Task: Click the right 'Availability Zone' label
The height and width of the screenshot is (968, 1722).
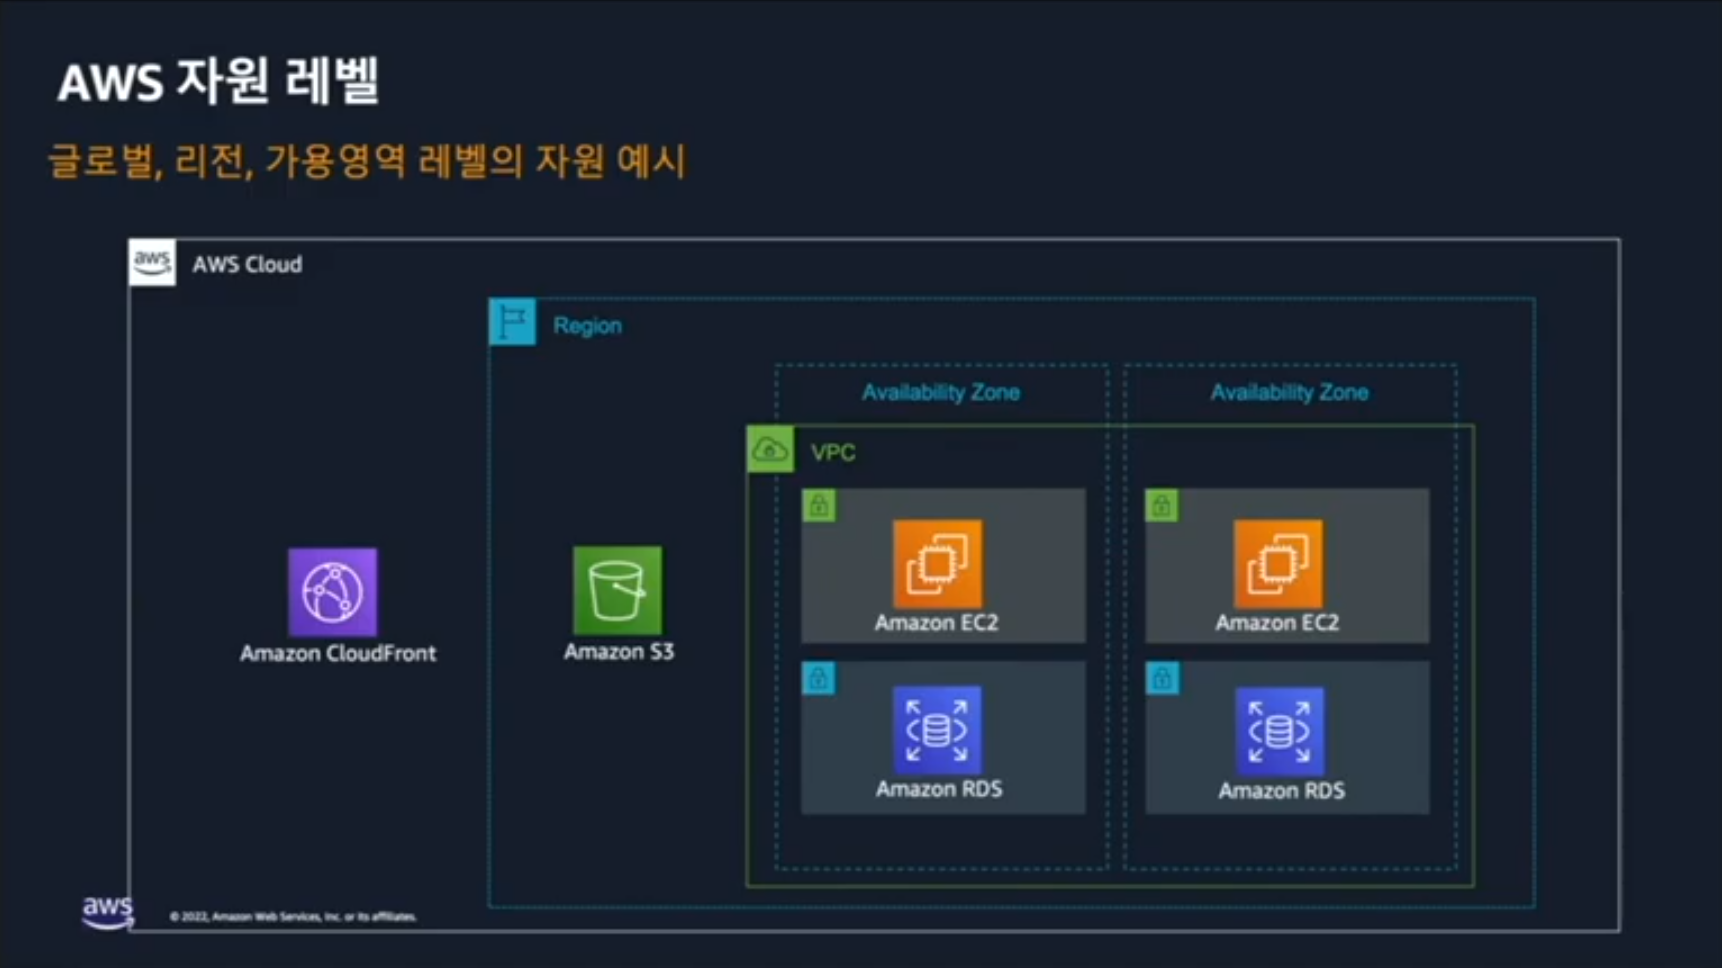Action: tap(1289, 392)
